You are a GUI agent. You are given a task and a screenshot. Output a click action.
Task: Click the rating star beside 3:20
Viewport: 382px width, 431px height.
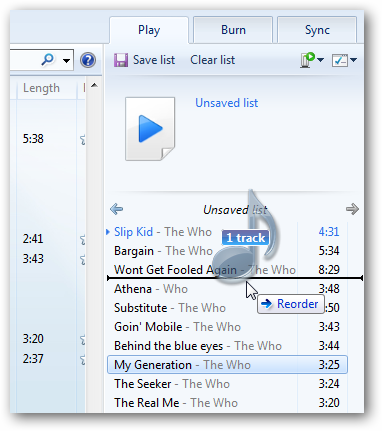pos(83,339)
